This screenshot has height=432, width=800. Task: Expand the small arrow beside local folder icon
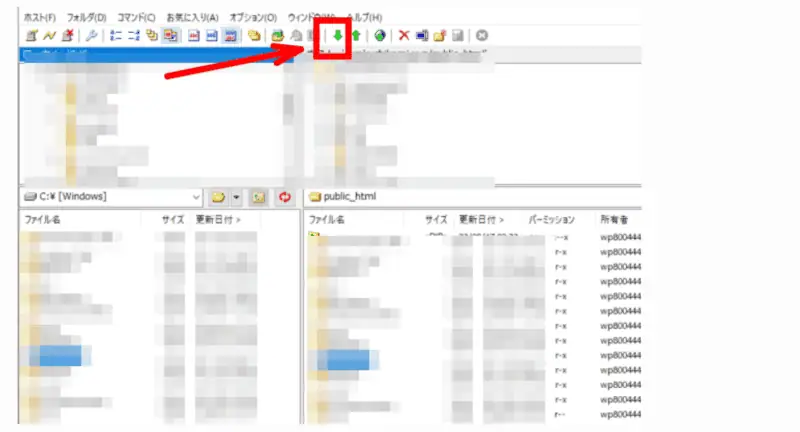coord(236,197)
